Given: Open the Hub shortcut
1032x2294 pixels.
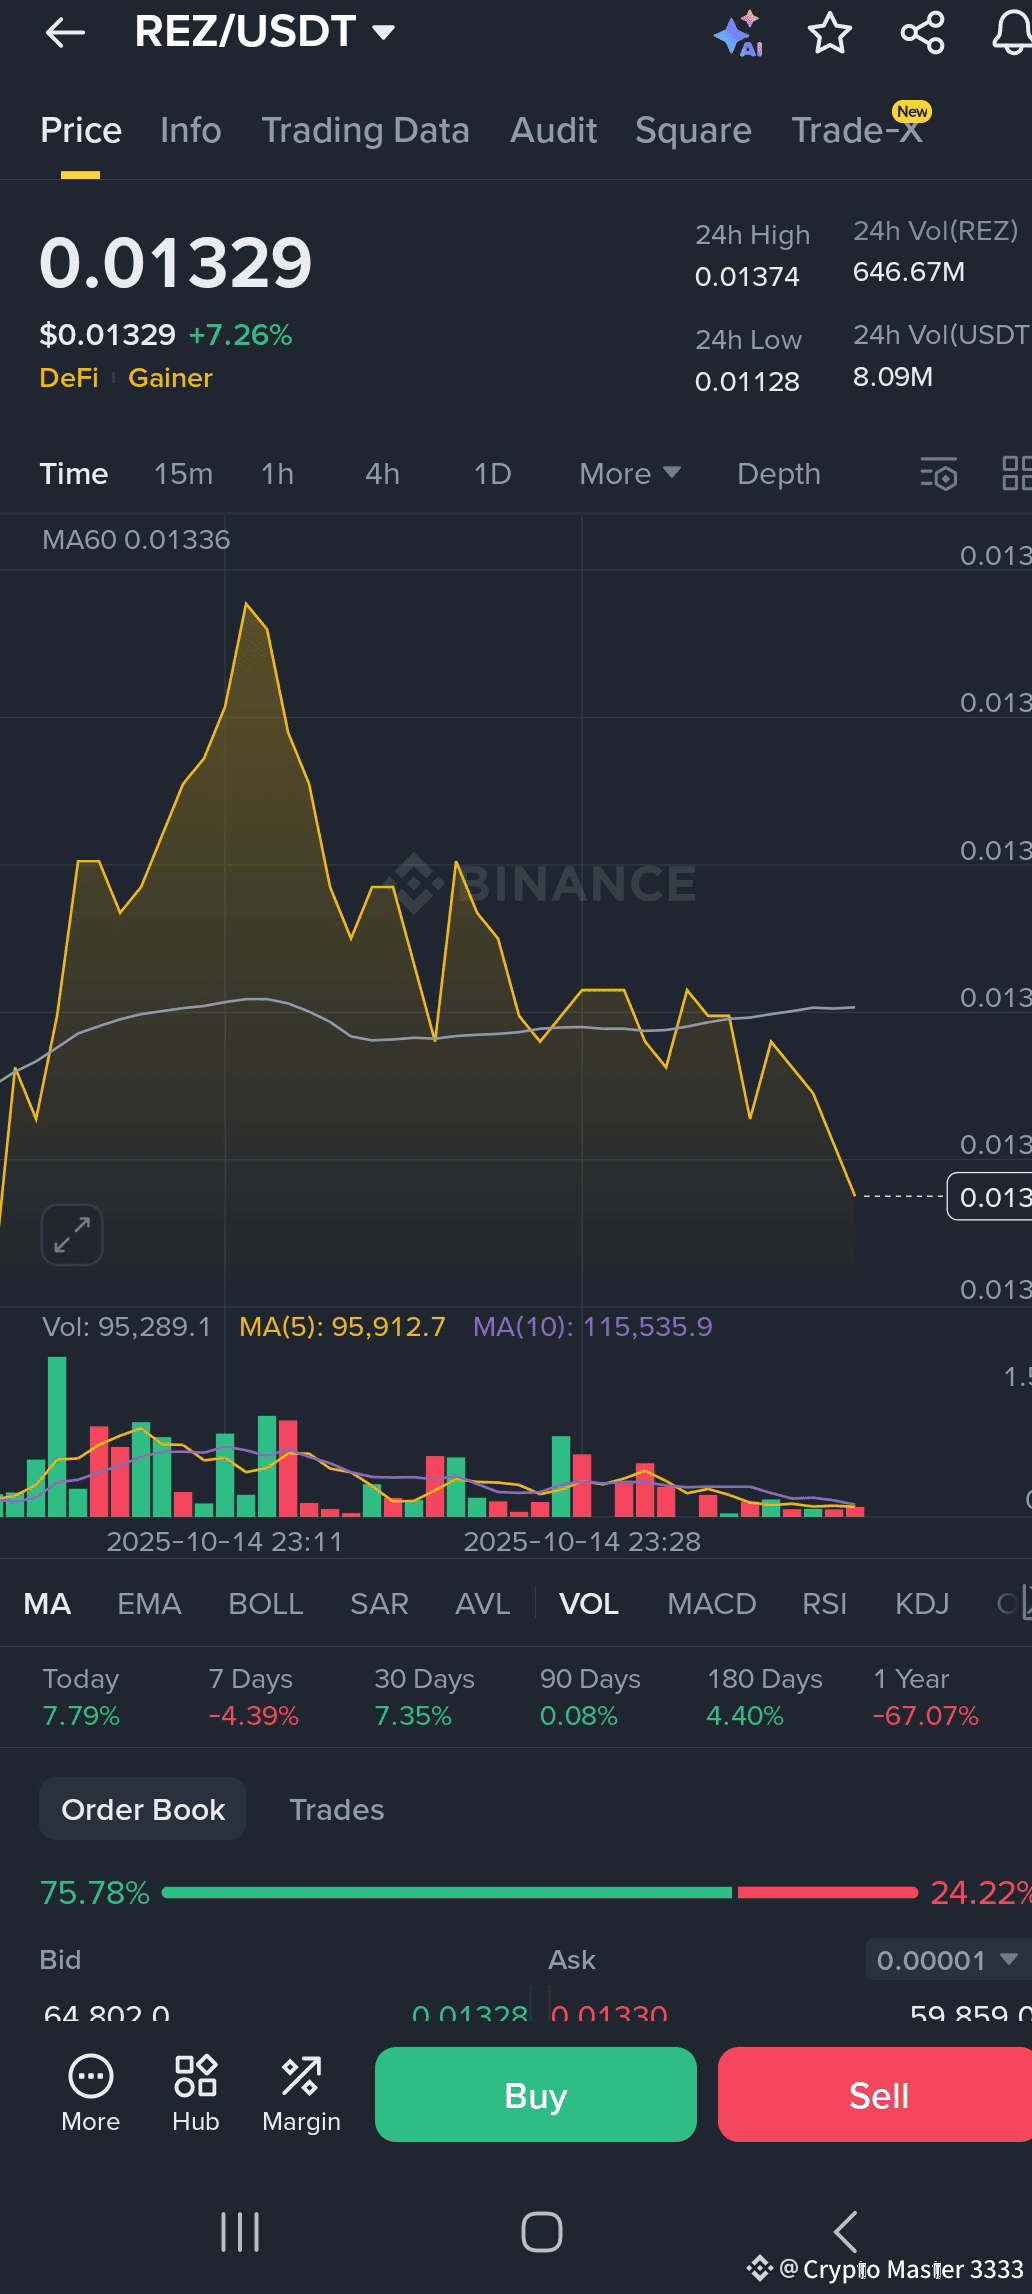Looking at the screenshot, I should point(195,2093).
